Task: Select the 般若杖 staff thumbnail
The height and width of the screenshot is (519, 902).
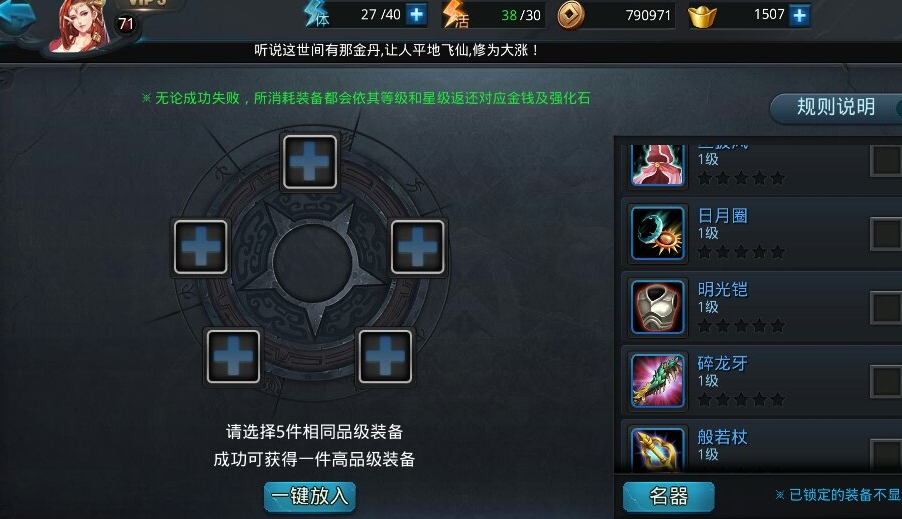Action: click(658, 449)
